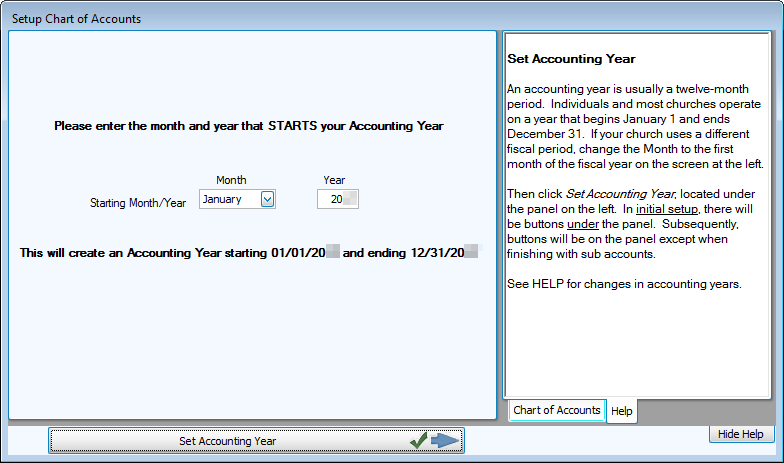Screen dimensions: 784x463
Task: Click the "Please enter the month and year" instruction
Action: tap(249, 127)
